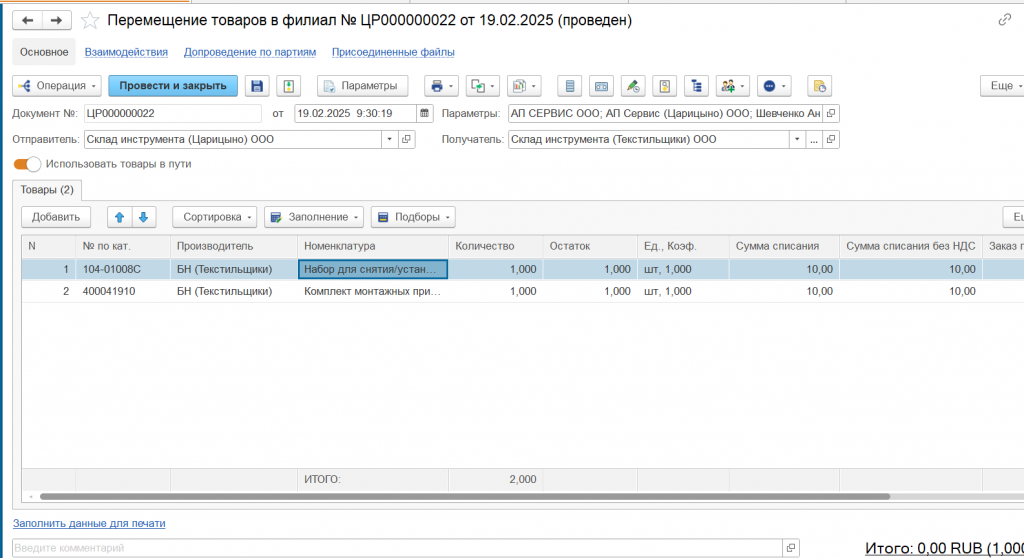
Task: Click the 'Провести и закрыть' button
Action: tap(173, 86)
